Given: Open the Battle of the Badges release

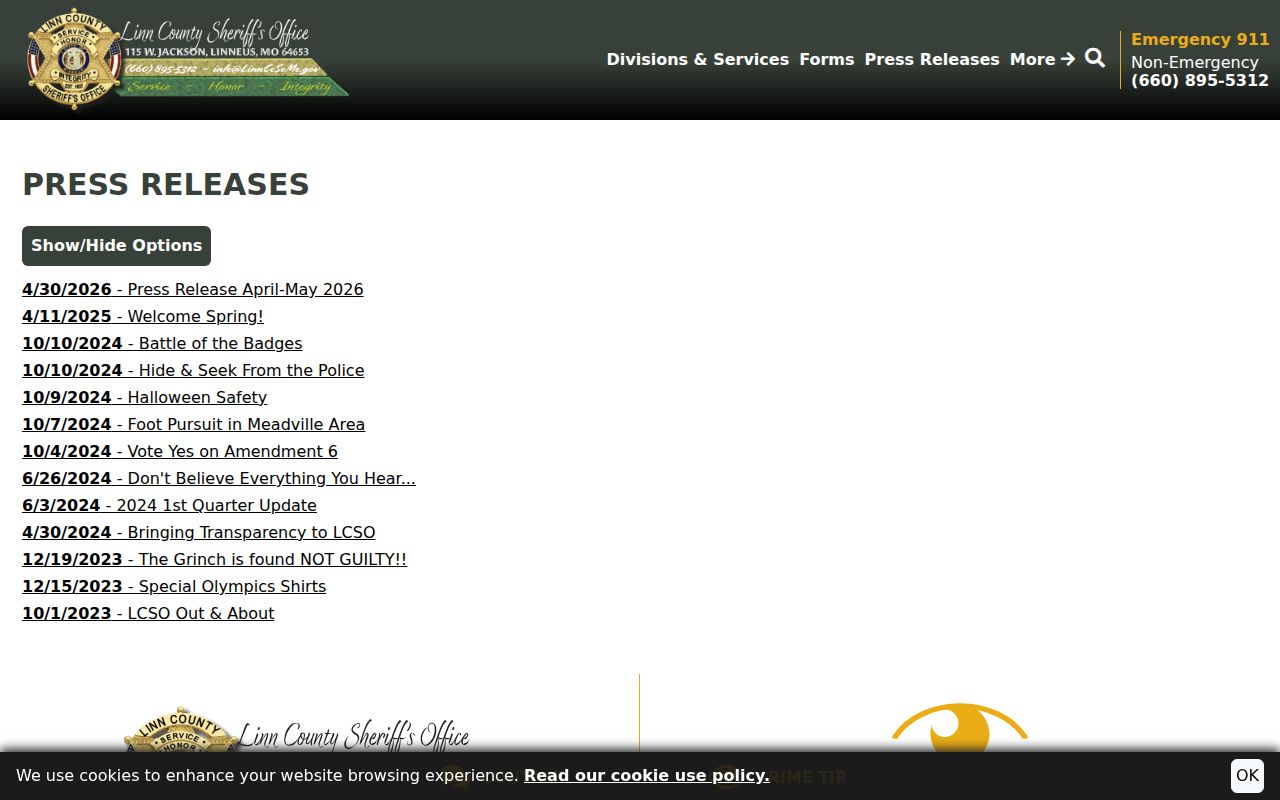Looking at the screenshot, I should point(162,343).
